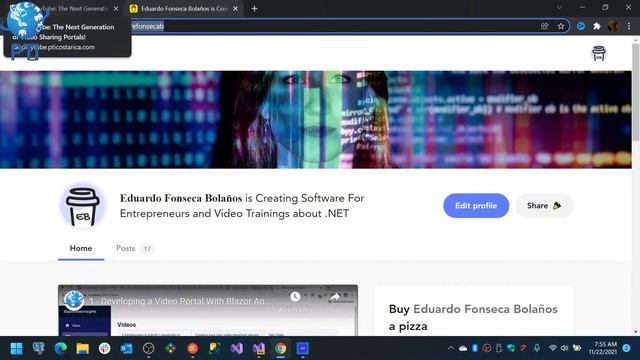Open pgAdmin elephant icon in taskbar

[x=39, y=349]
